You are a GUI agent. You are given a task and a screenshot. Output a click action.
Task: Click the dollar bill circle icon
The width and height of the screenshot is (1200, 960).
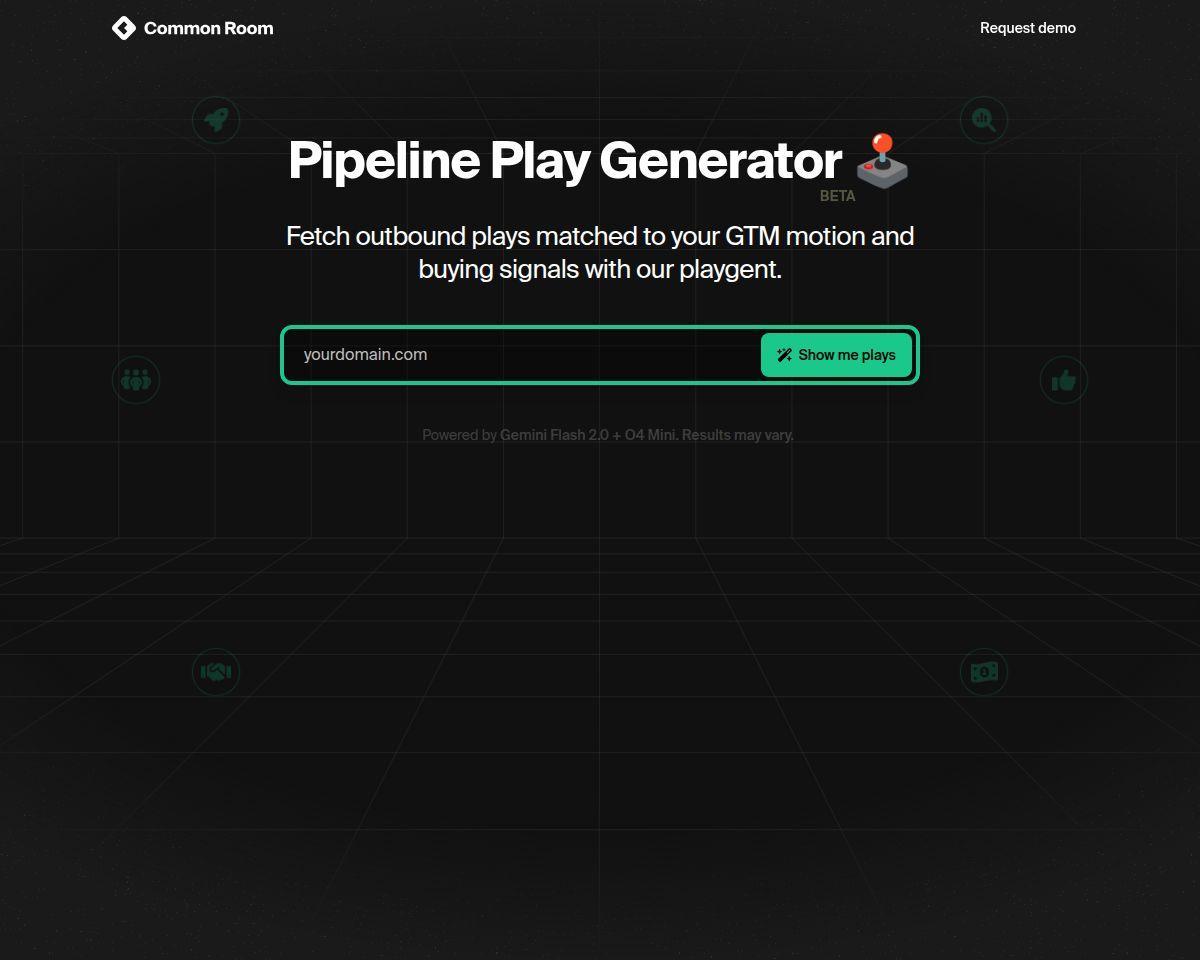(984, 672)
